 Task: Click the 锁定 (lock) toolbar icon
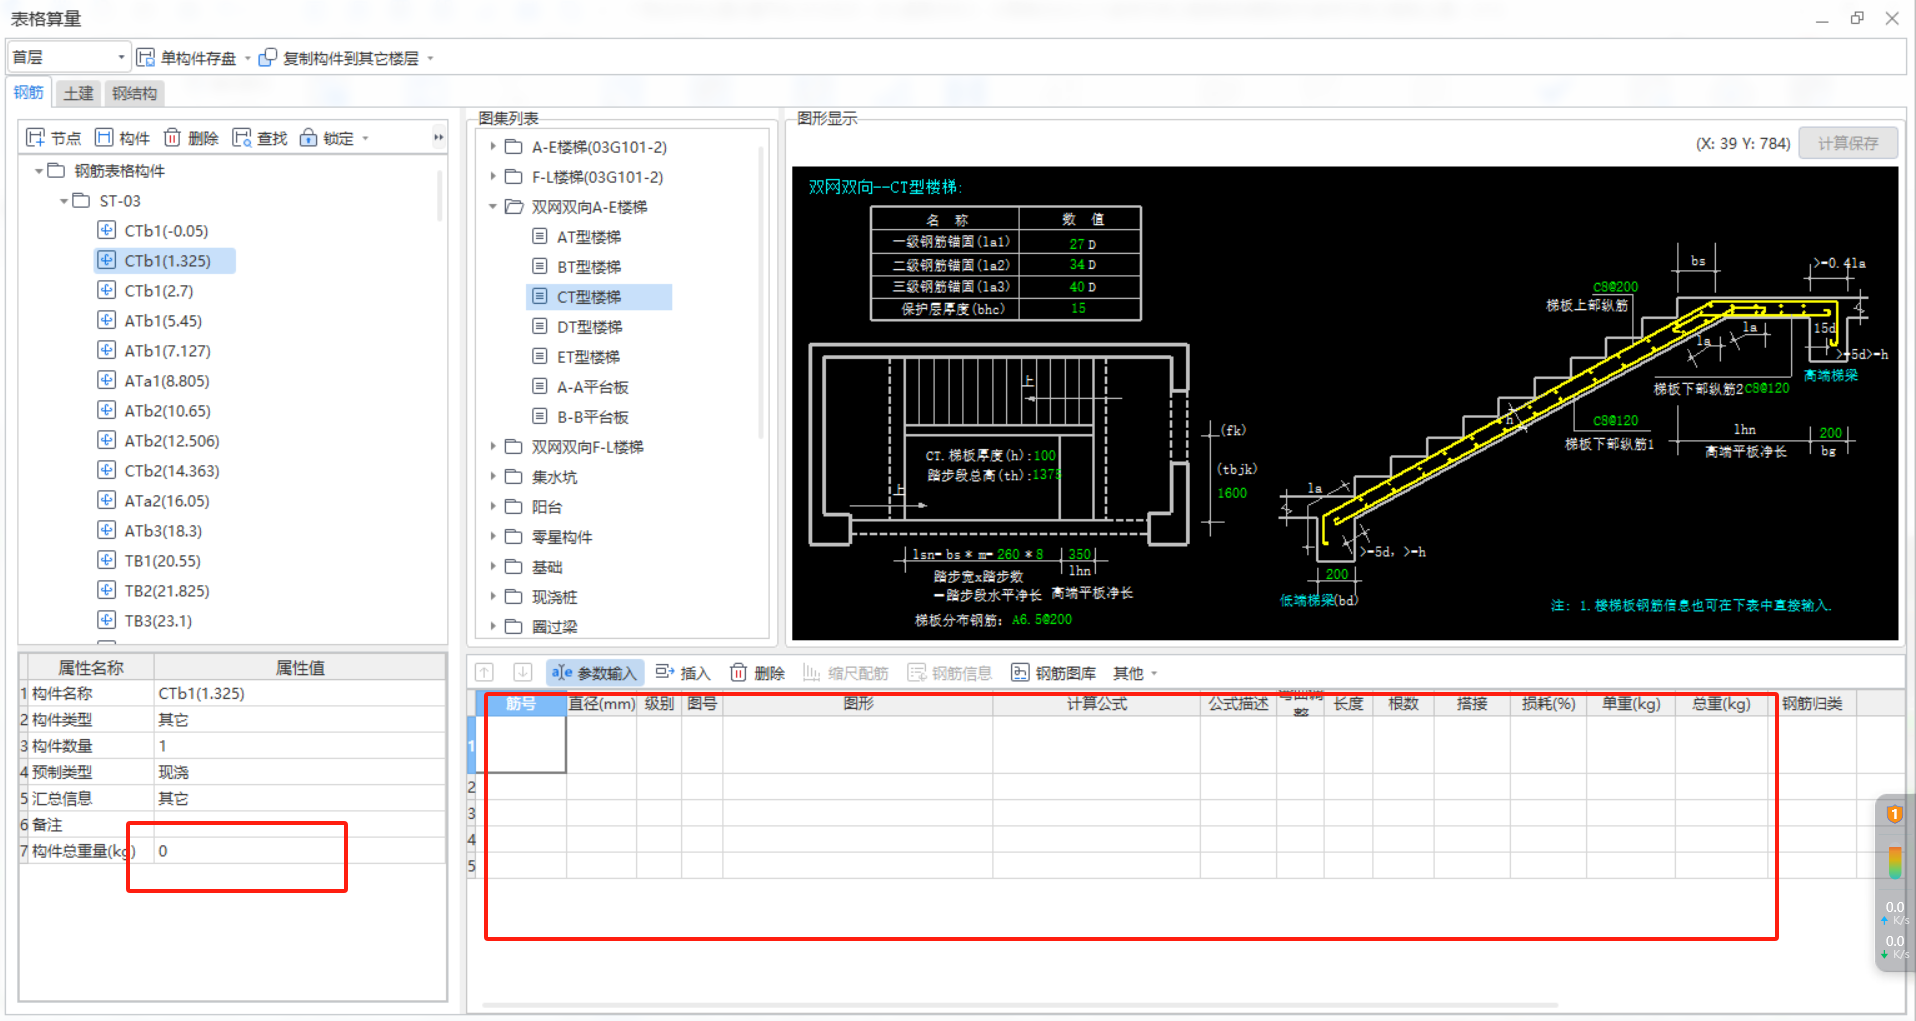point(308,138)
